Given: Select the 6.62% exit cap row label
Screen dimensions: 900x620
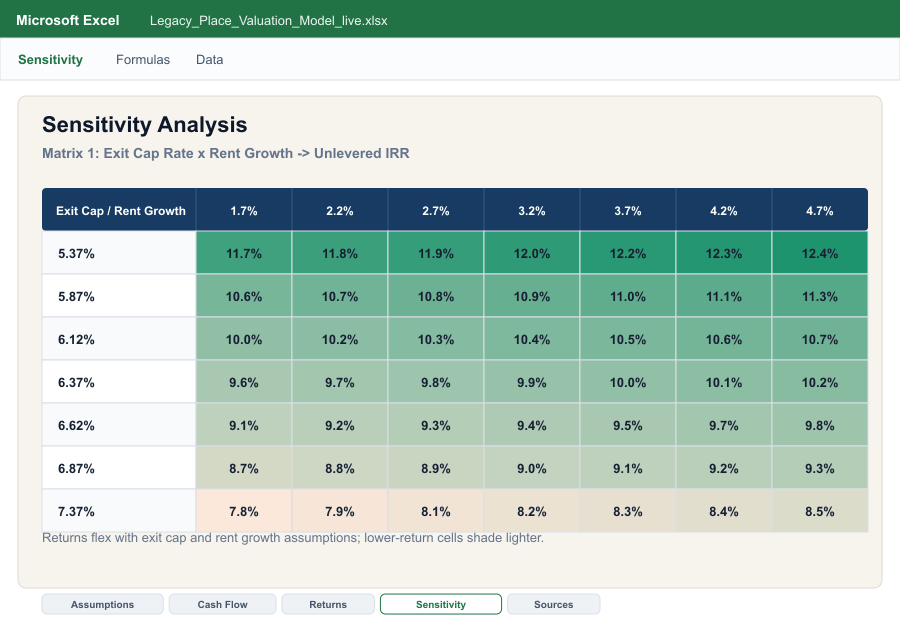Looking at the screenshot, I should tap(119, 425).
